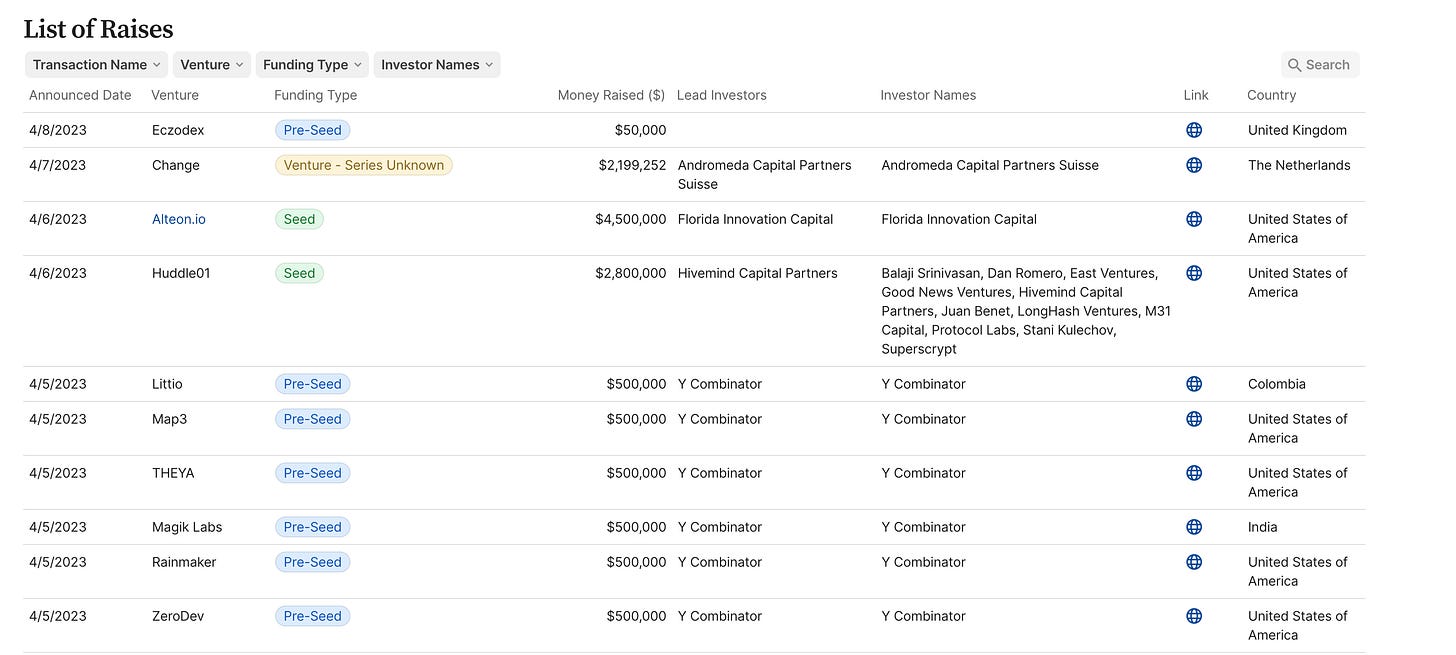
Task: Open the Huddle01 row globe link
Action: 1194,273
